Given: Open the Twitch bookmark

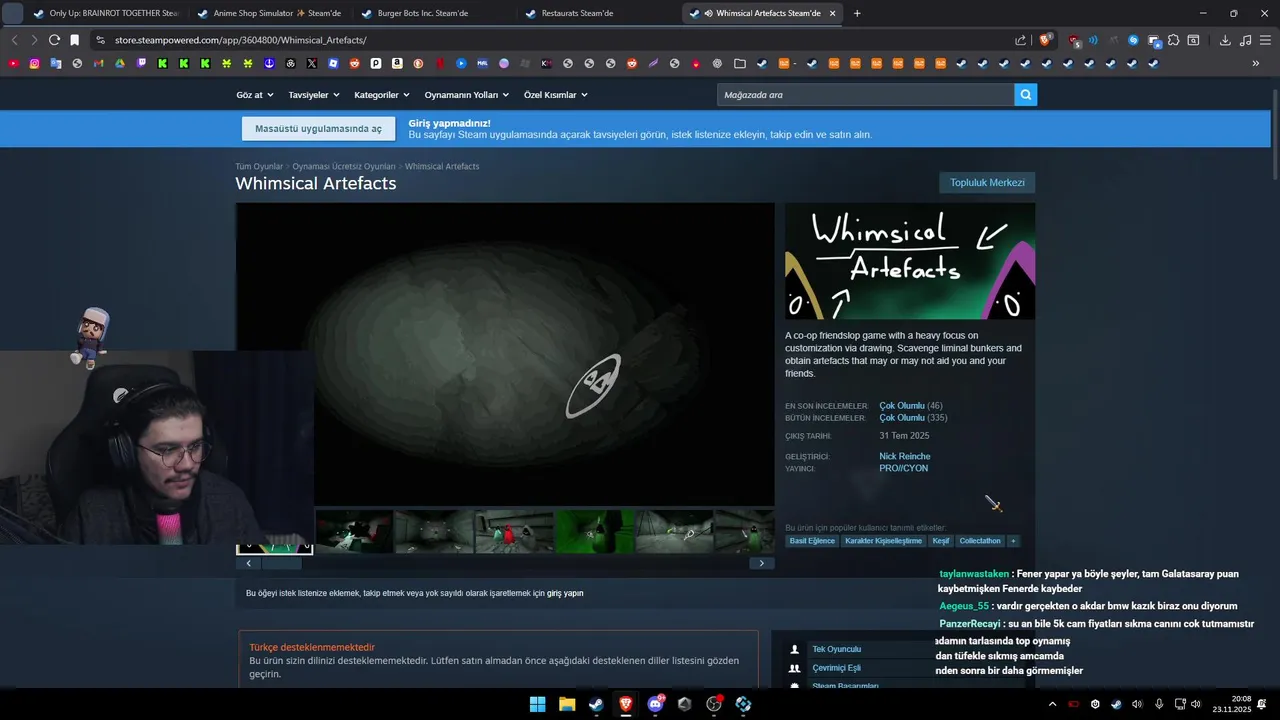Looking at the screenshot, I should 141,63.
